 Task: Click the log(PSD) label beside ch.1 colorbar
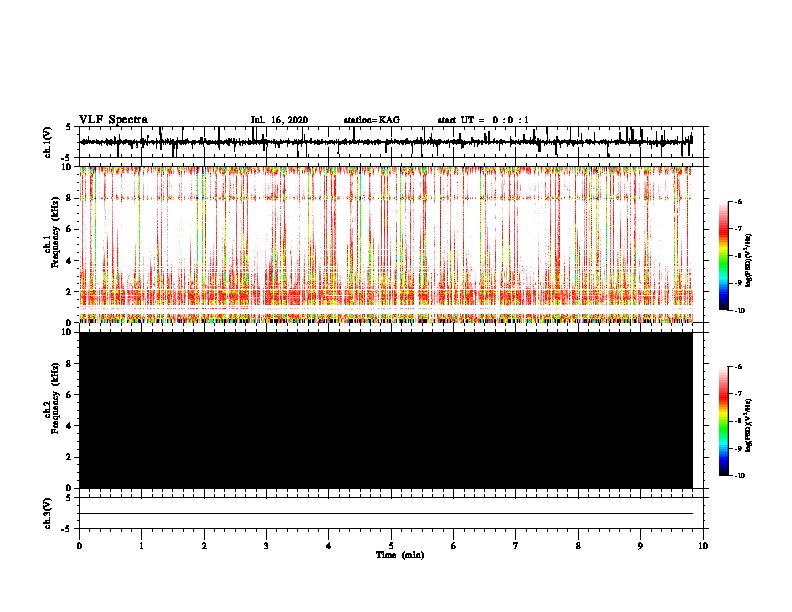pyautogui.click(x=749, y=261)
